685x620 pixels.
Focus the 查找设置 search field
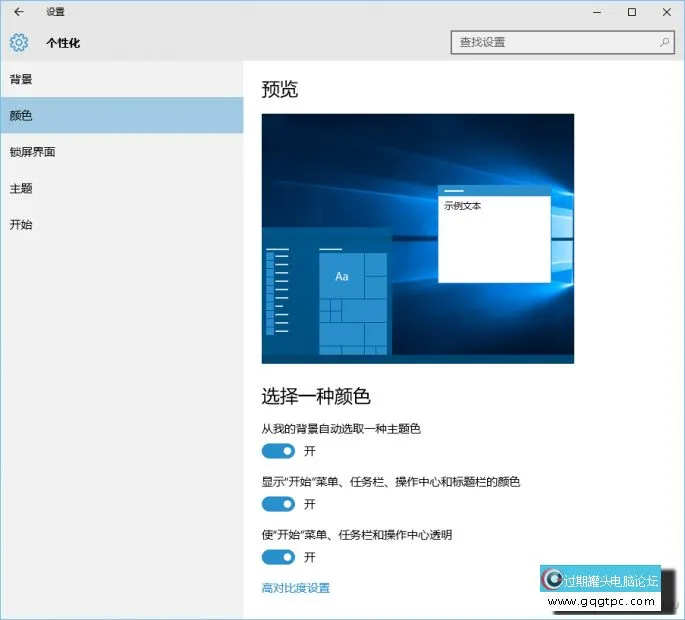(563, 42)
